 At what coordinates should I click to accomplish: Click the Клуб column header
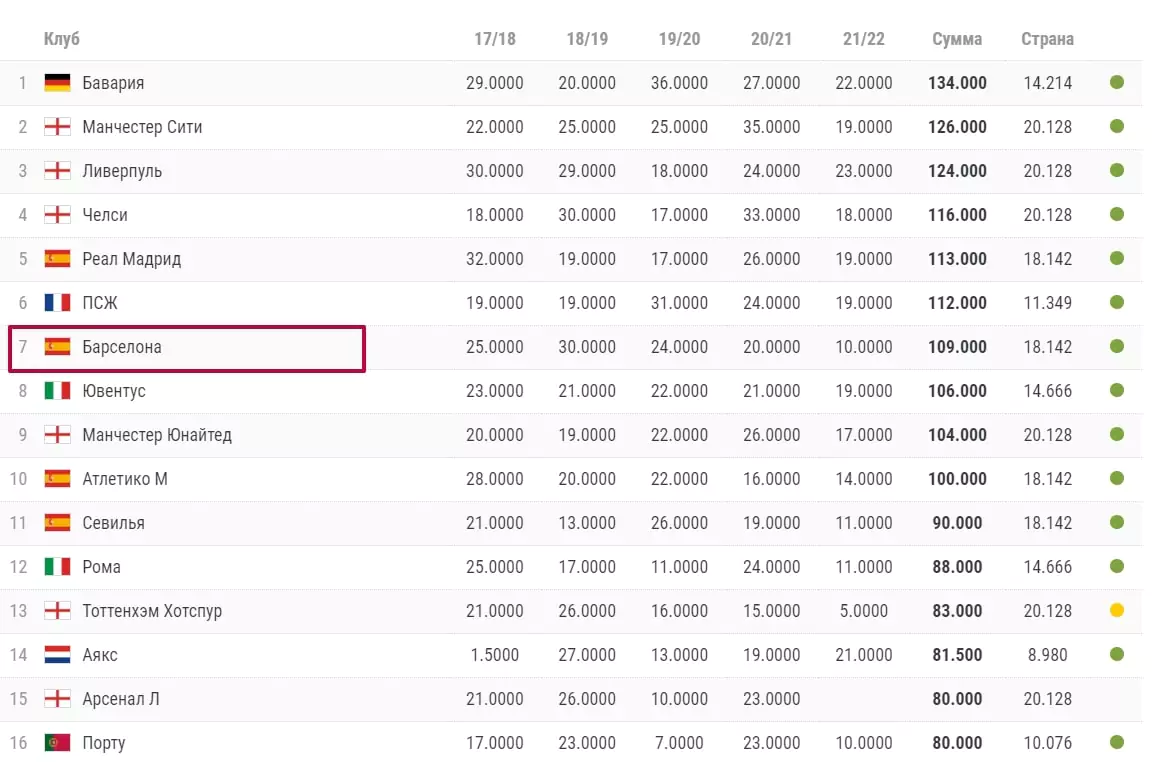click(62, 38)
